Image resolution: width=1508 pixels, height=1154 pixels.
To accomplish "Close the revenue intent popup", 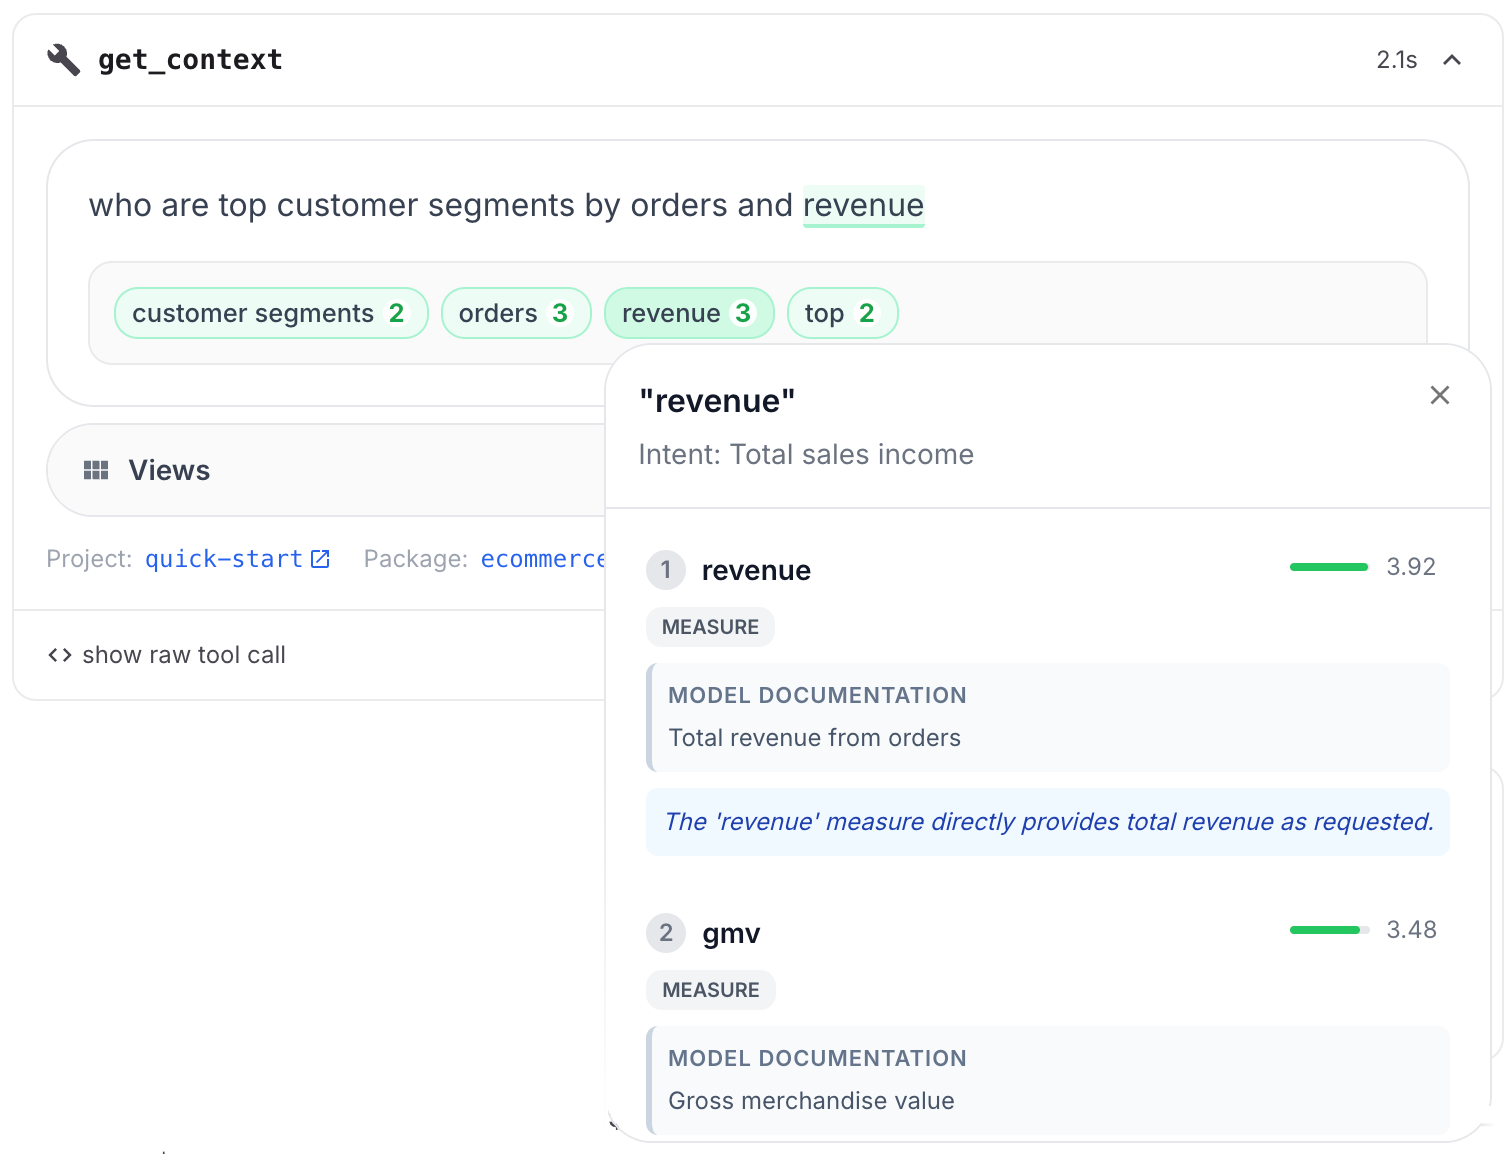I will pyautogui.click(x=1439, y=395).
